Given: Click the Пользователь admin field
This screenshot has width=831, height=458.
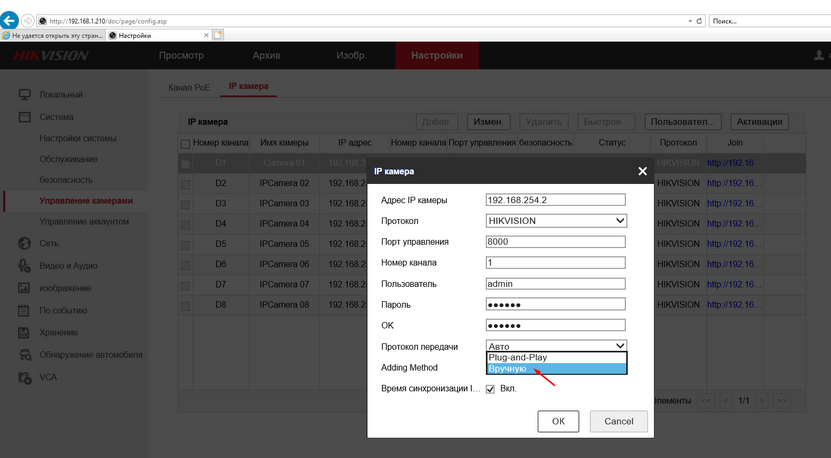Looking at the screenshot, I should click(555, 284).
